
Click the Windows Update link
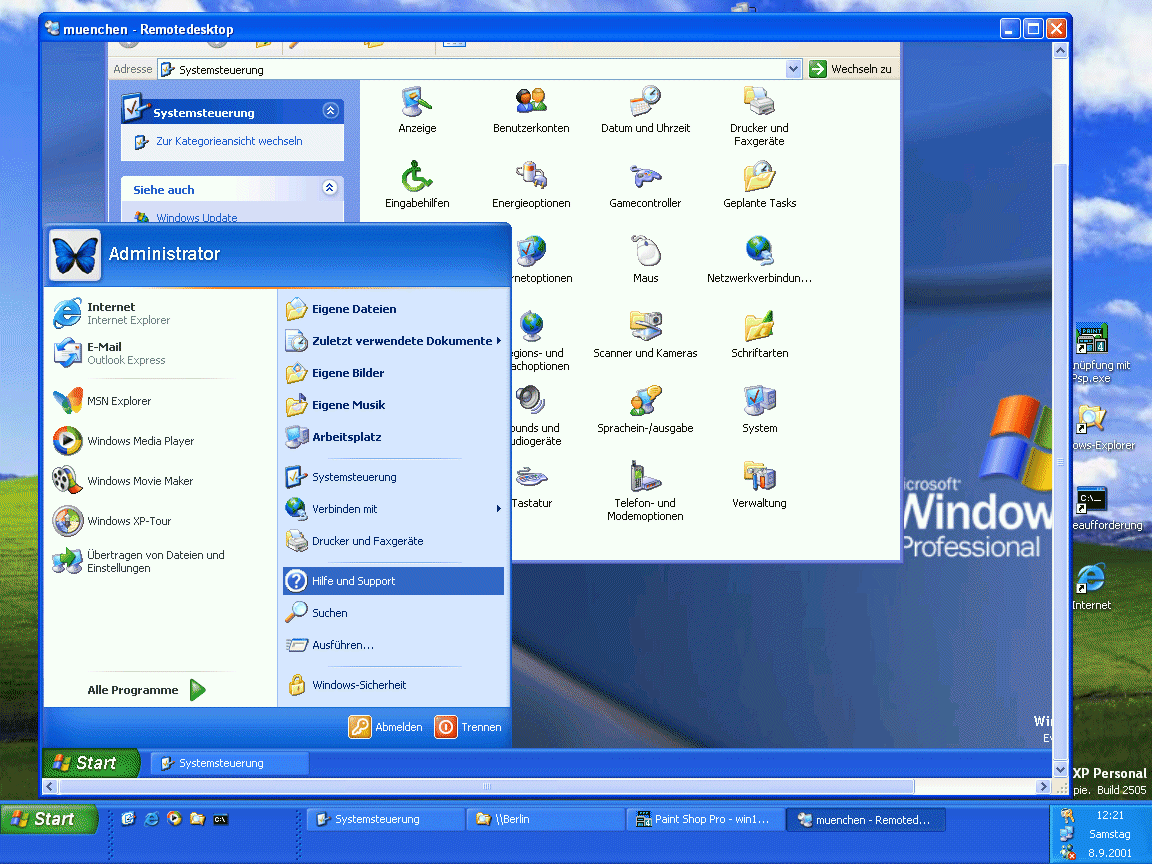[x=196, y=217]
